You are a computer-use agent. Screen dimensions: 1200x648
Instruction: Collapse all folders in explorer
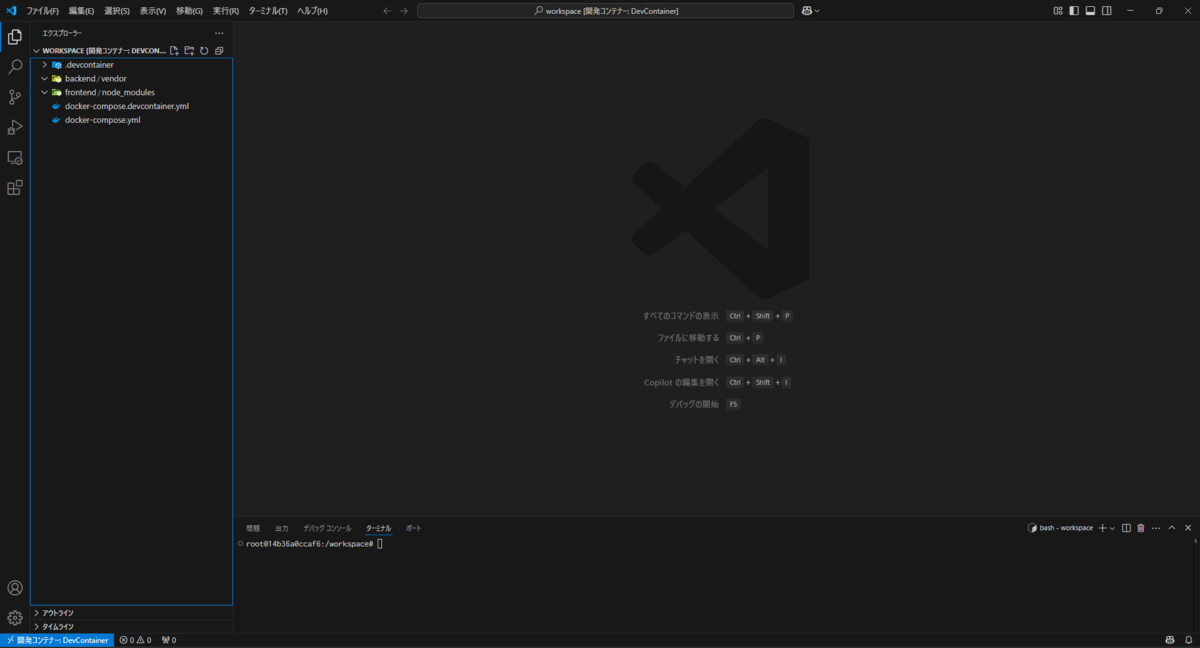point(219,50)
